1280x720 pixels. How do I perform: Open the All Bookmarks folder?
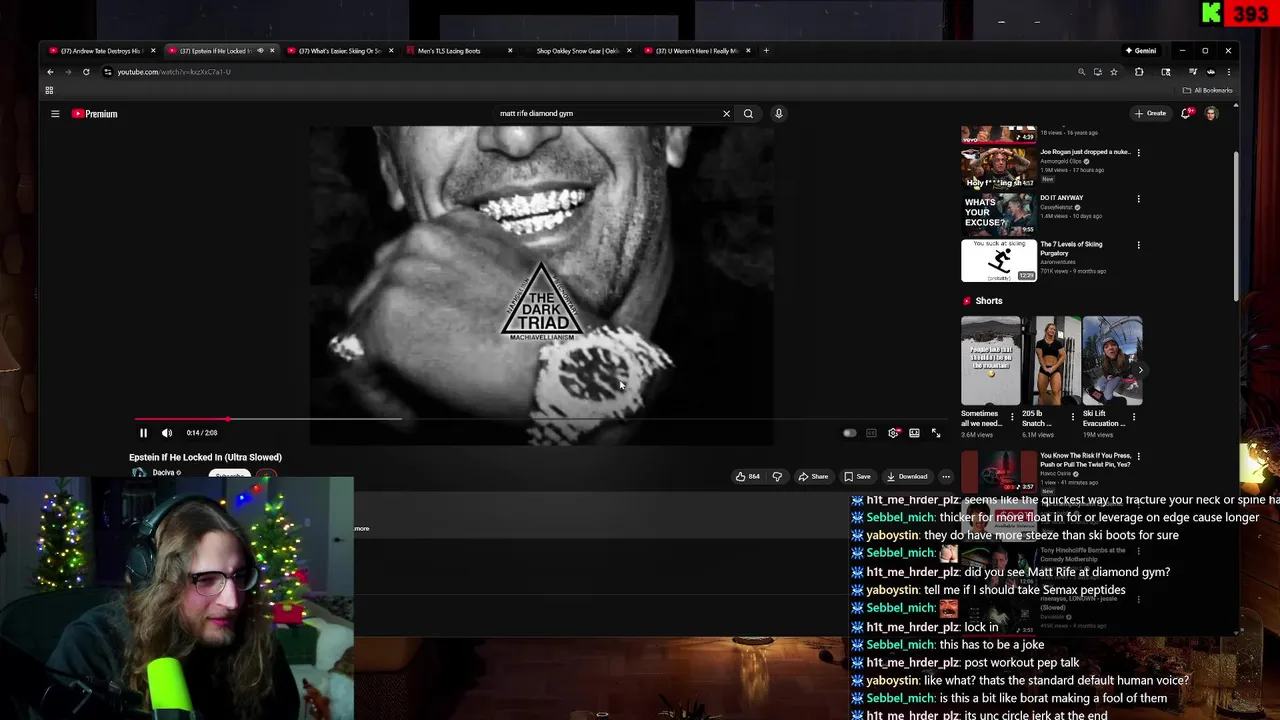pos(1207,90)
